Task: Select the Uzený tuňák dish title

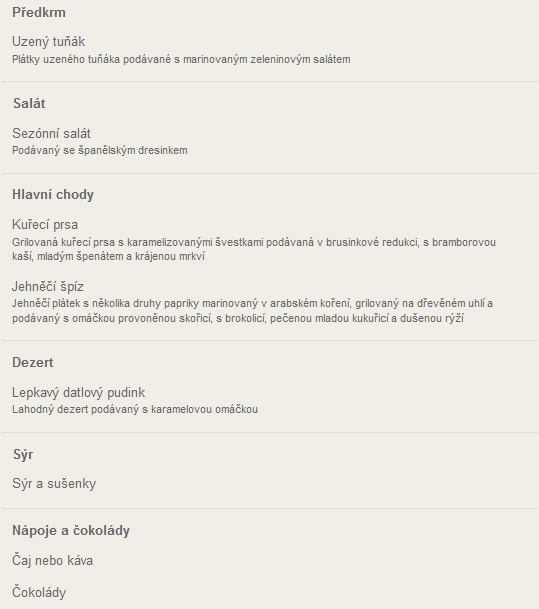Action: [x=49, y=42]
